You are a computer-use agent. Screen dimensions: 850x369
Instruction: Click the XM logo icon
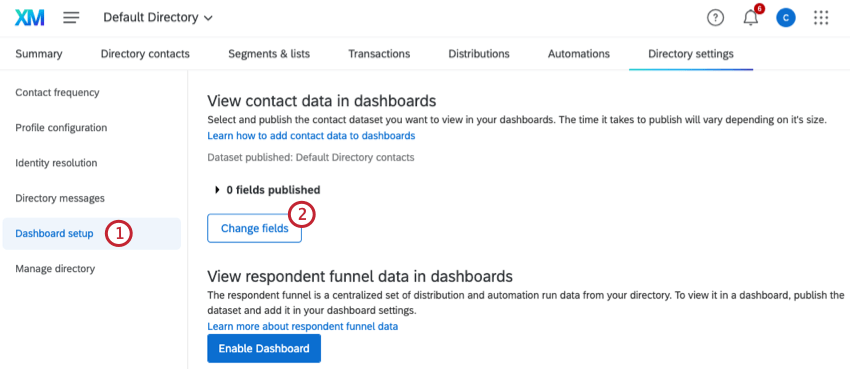30,18
